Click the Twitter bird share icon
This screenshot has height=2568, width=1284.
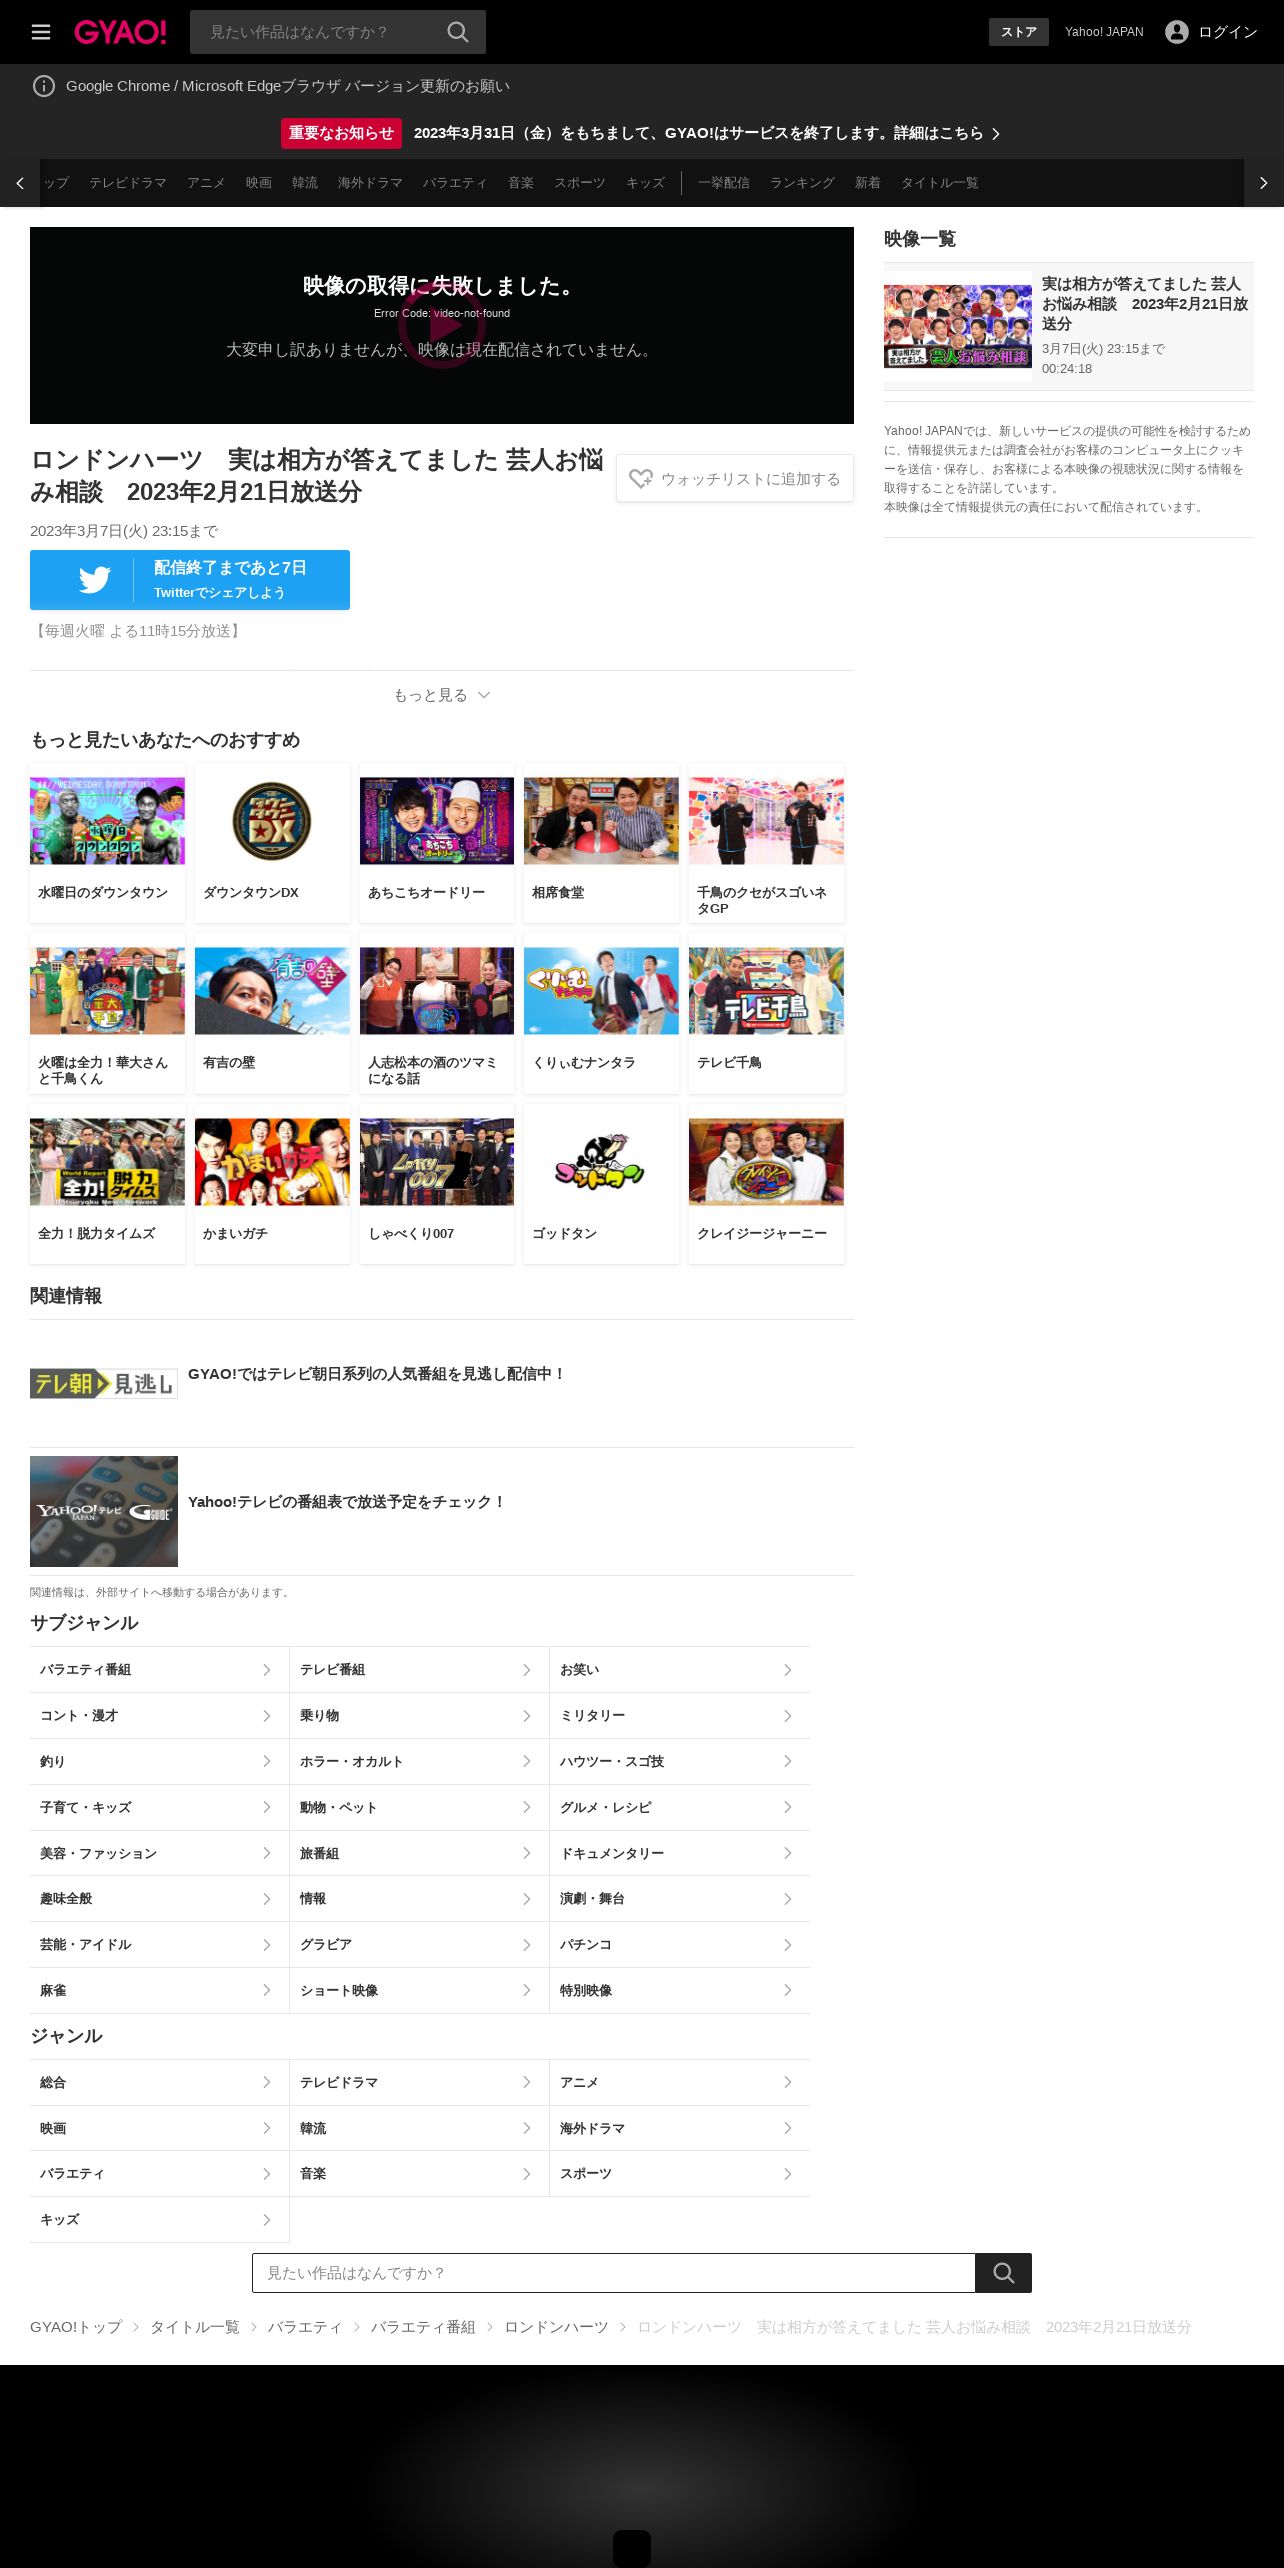pyautogui.click(x=95, y=580)
